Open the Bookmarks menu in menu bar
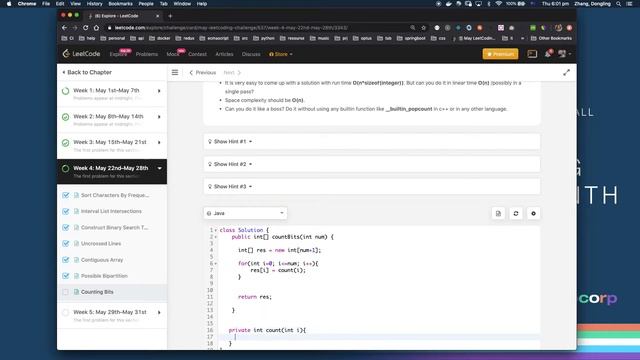The height and width of the screenshot is (360, 640). 120,4
